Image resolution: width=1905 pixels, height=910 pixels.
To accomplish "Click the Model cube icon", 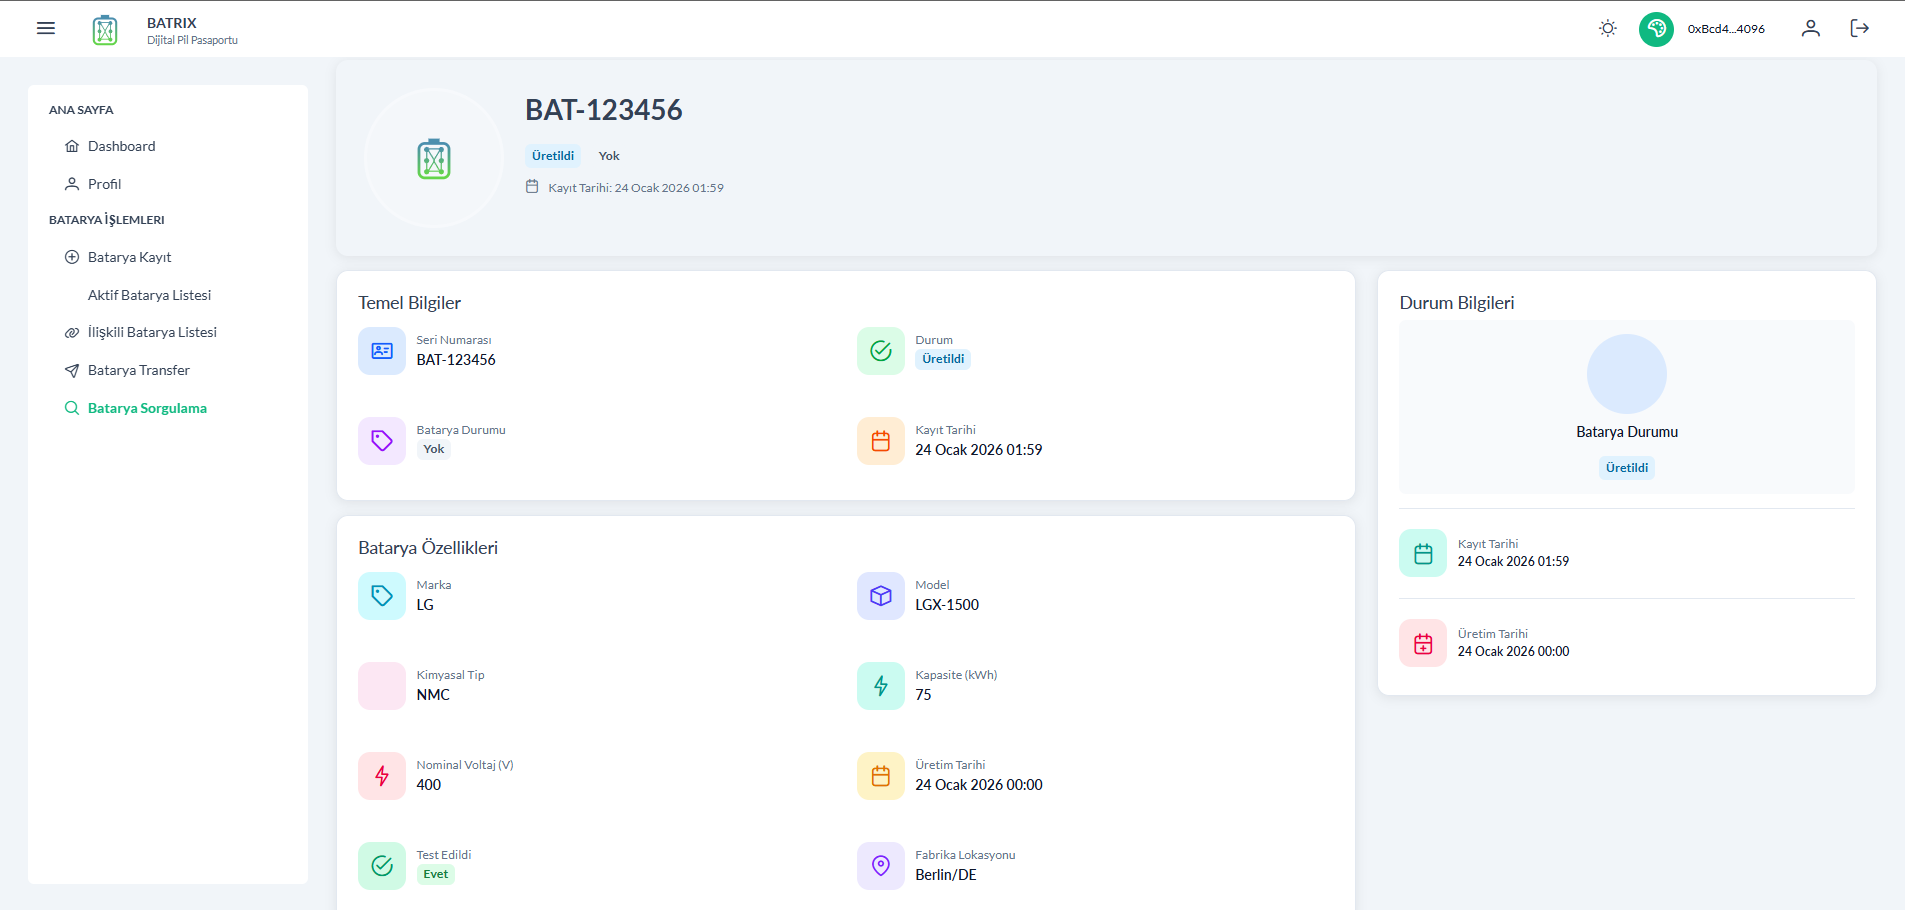I will click(x=880, y=596).
